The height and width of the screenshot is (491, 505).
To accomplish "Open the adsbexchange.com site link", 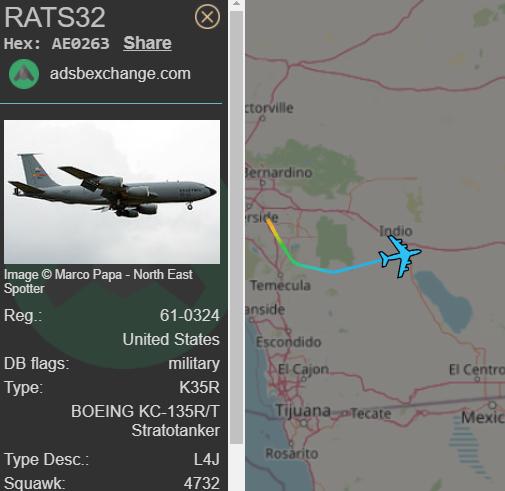I will [x=120, y=74].
